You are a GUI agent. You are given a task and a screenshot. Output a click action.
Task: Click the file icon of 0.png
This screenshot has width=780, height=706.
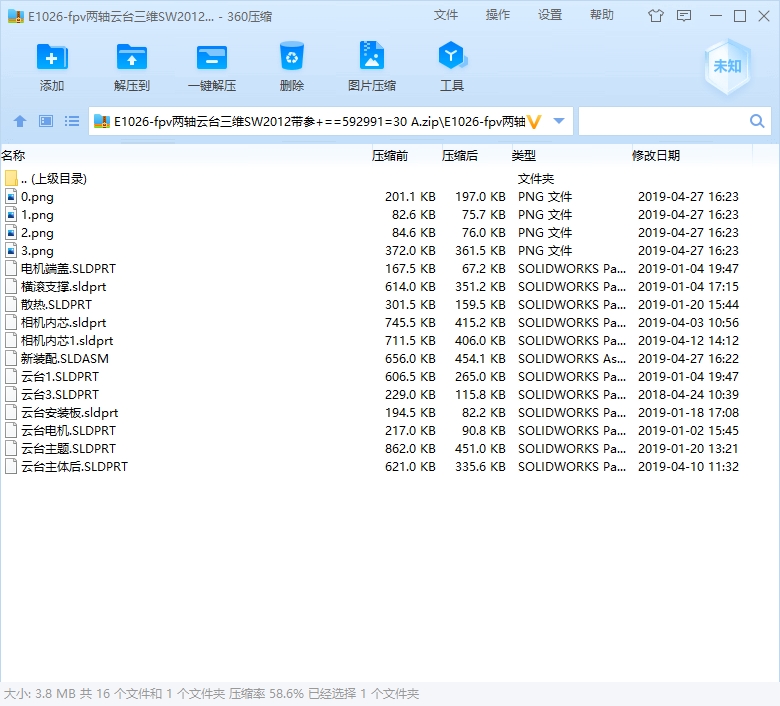pos(11,197)
